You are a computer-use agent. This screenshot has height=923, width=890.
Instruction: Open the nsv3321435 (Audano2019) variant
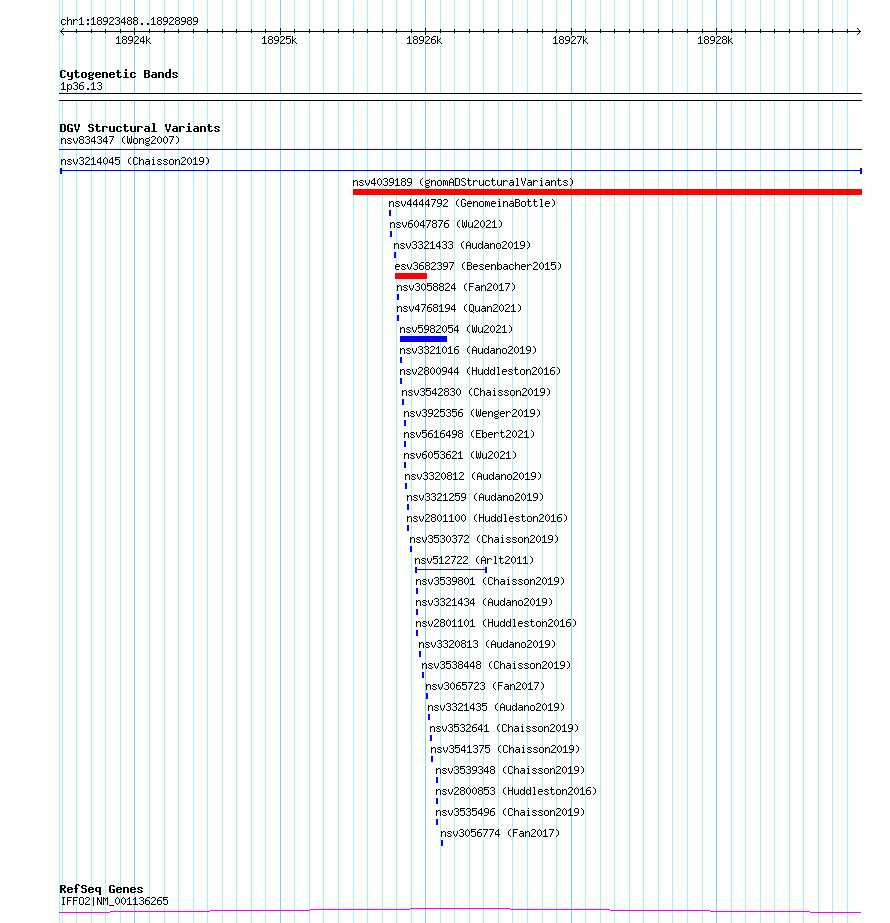(496, 707)
